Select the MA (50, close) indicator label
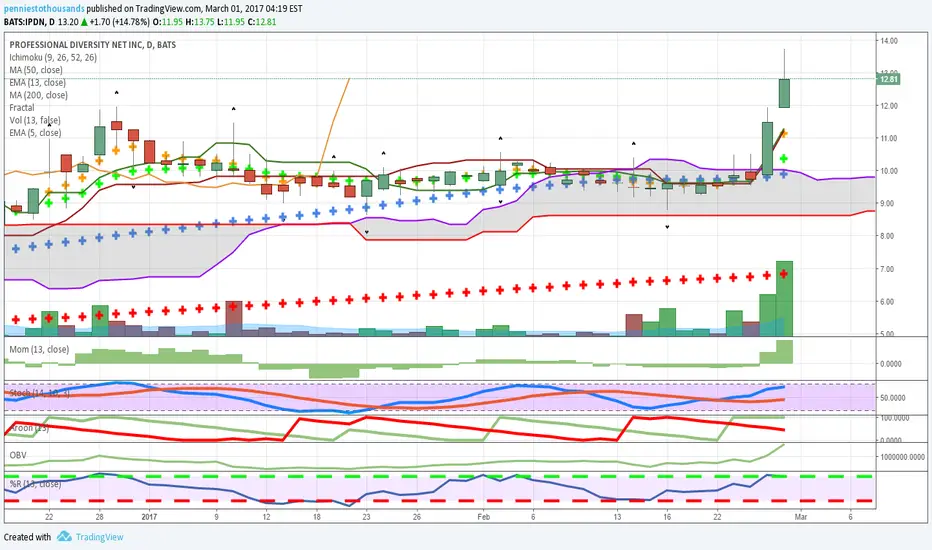The height and width of the screenshot is (550, 932). pyautogui.click(x=36, y=70)
